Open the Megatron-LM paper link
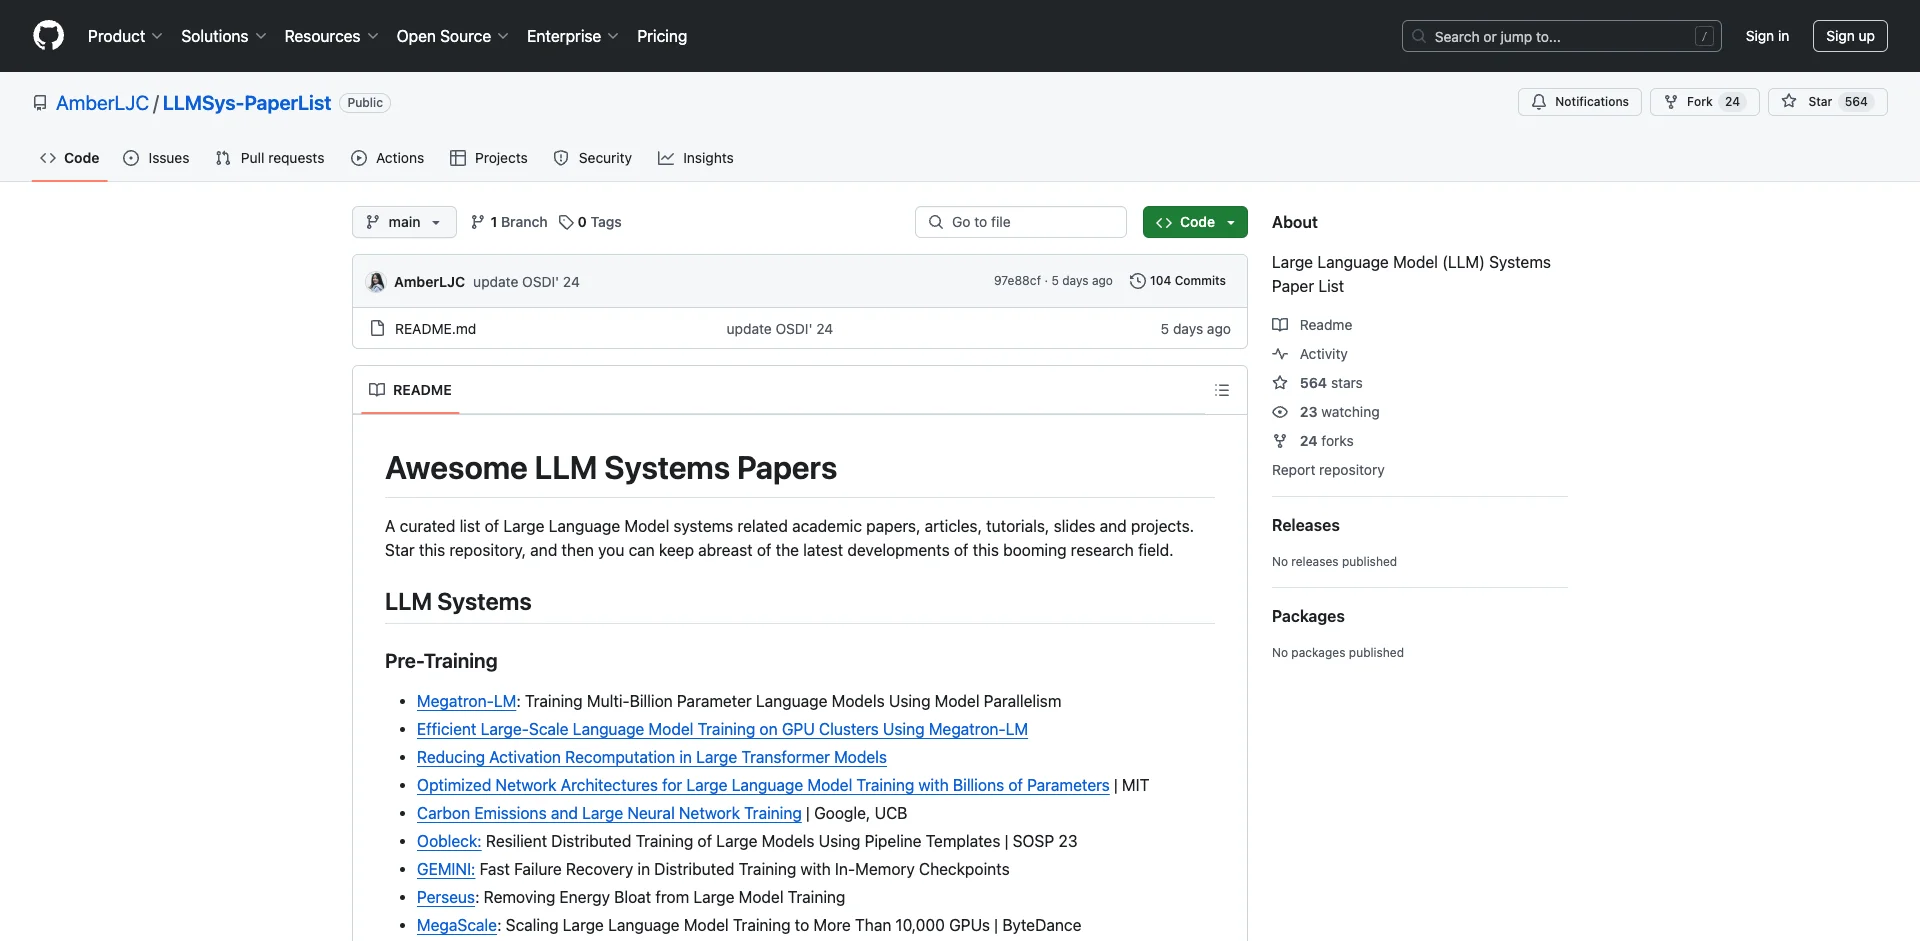The height and width of the screenshot is (941, 1920). pyautogui.click(x=466, y=702)
